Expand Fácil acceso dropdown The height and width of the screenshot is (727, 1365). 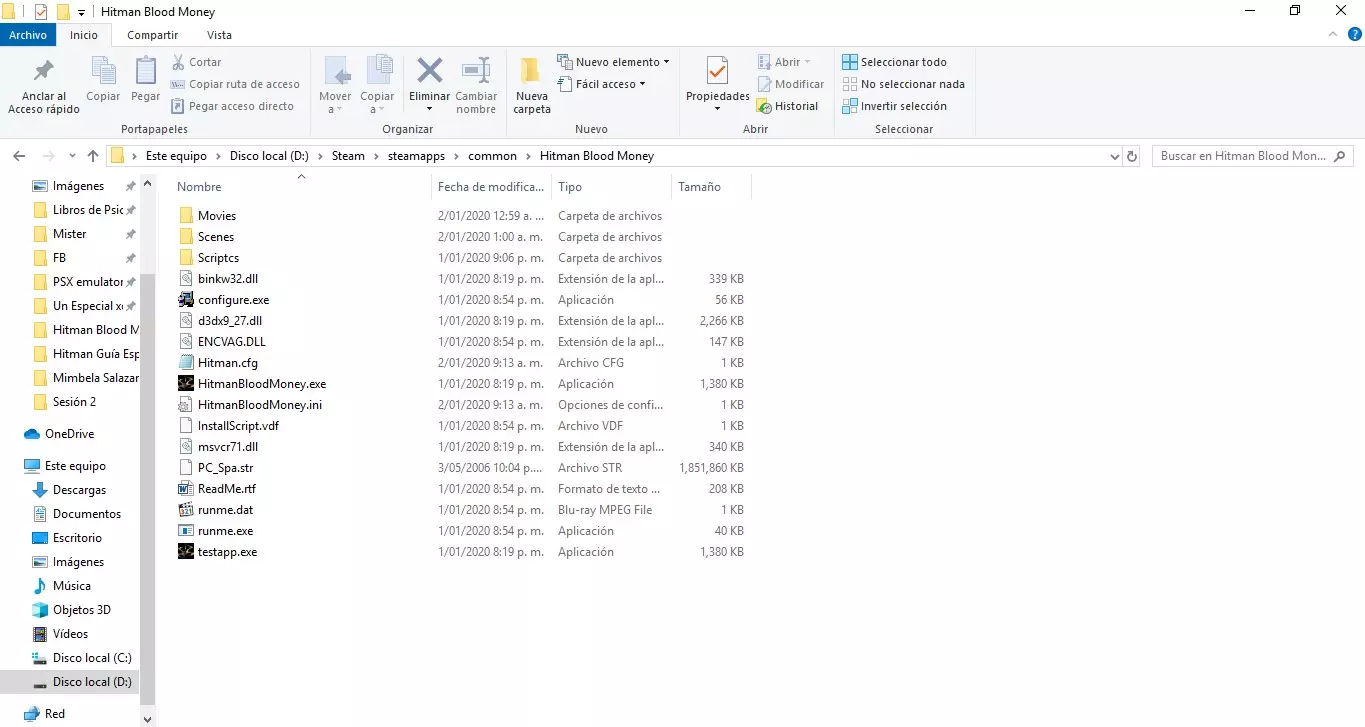(x=601, y=84)
